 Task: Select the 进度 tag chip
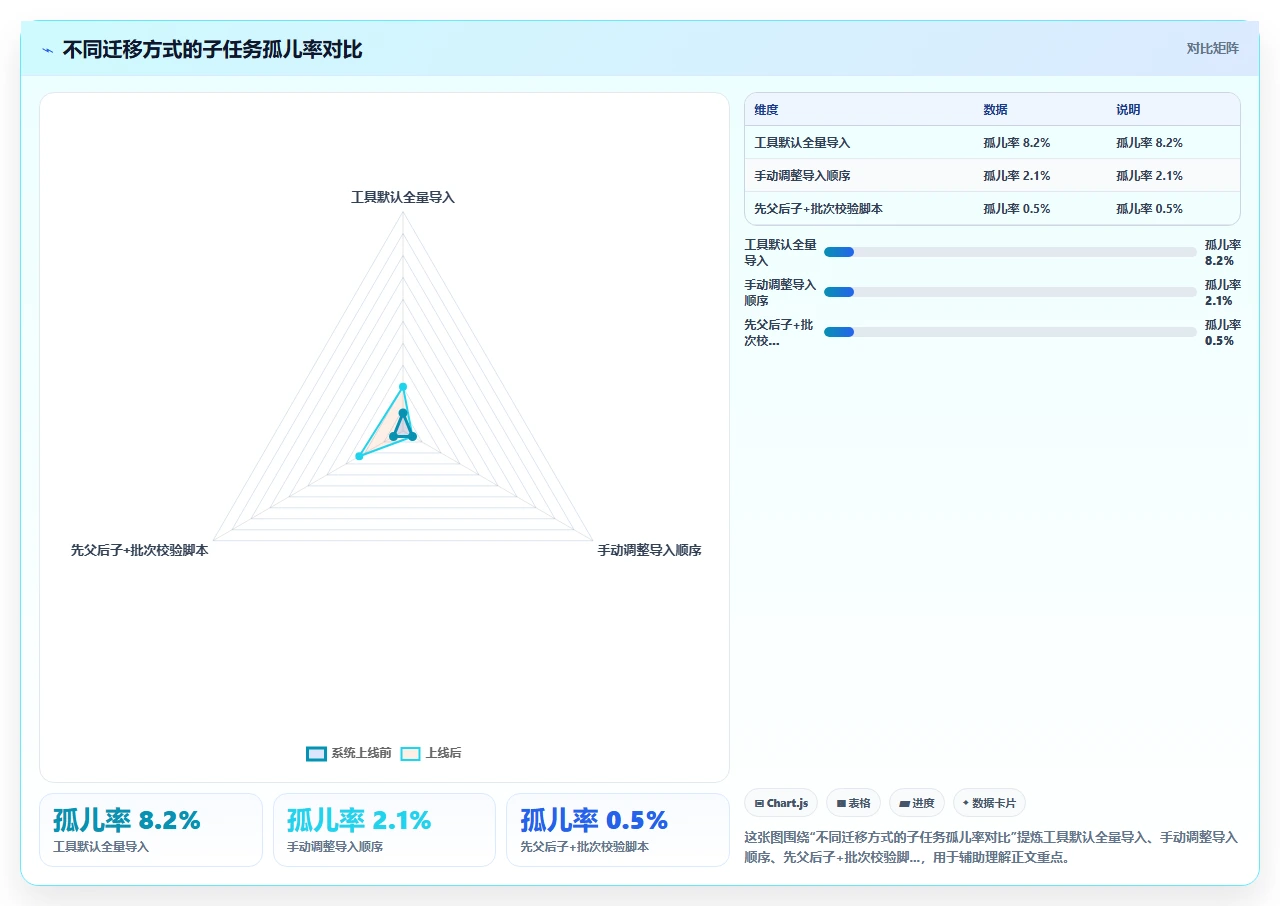click(916, 803)
